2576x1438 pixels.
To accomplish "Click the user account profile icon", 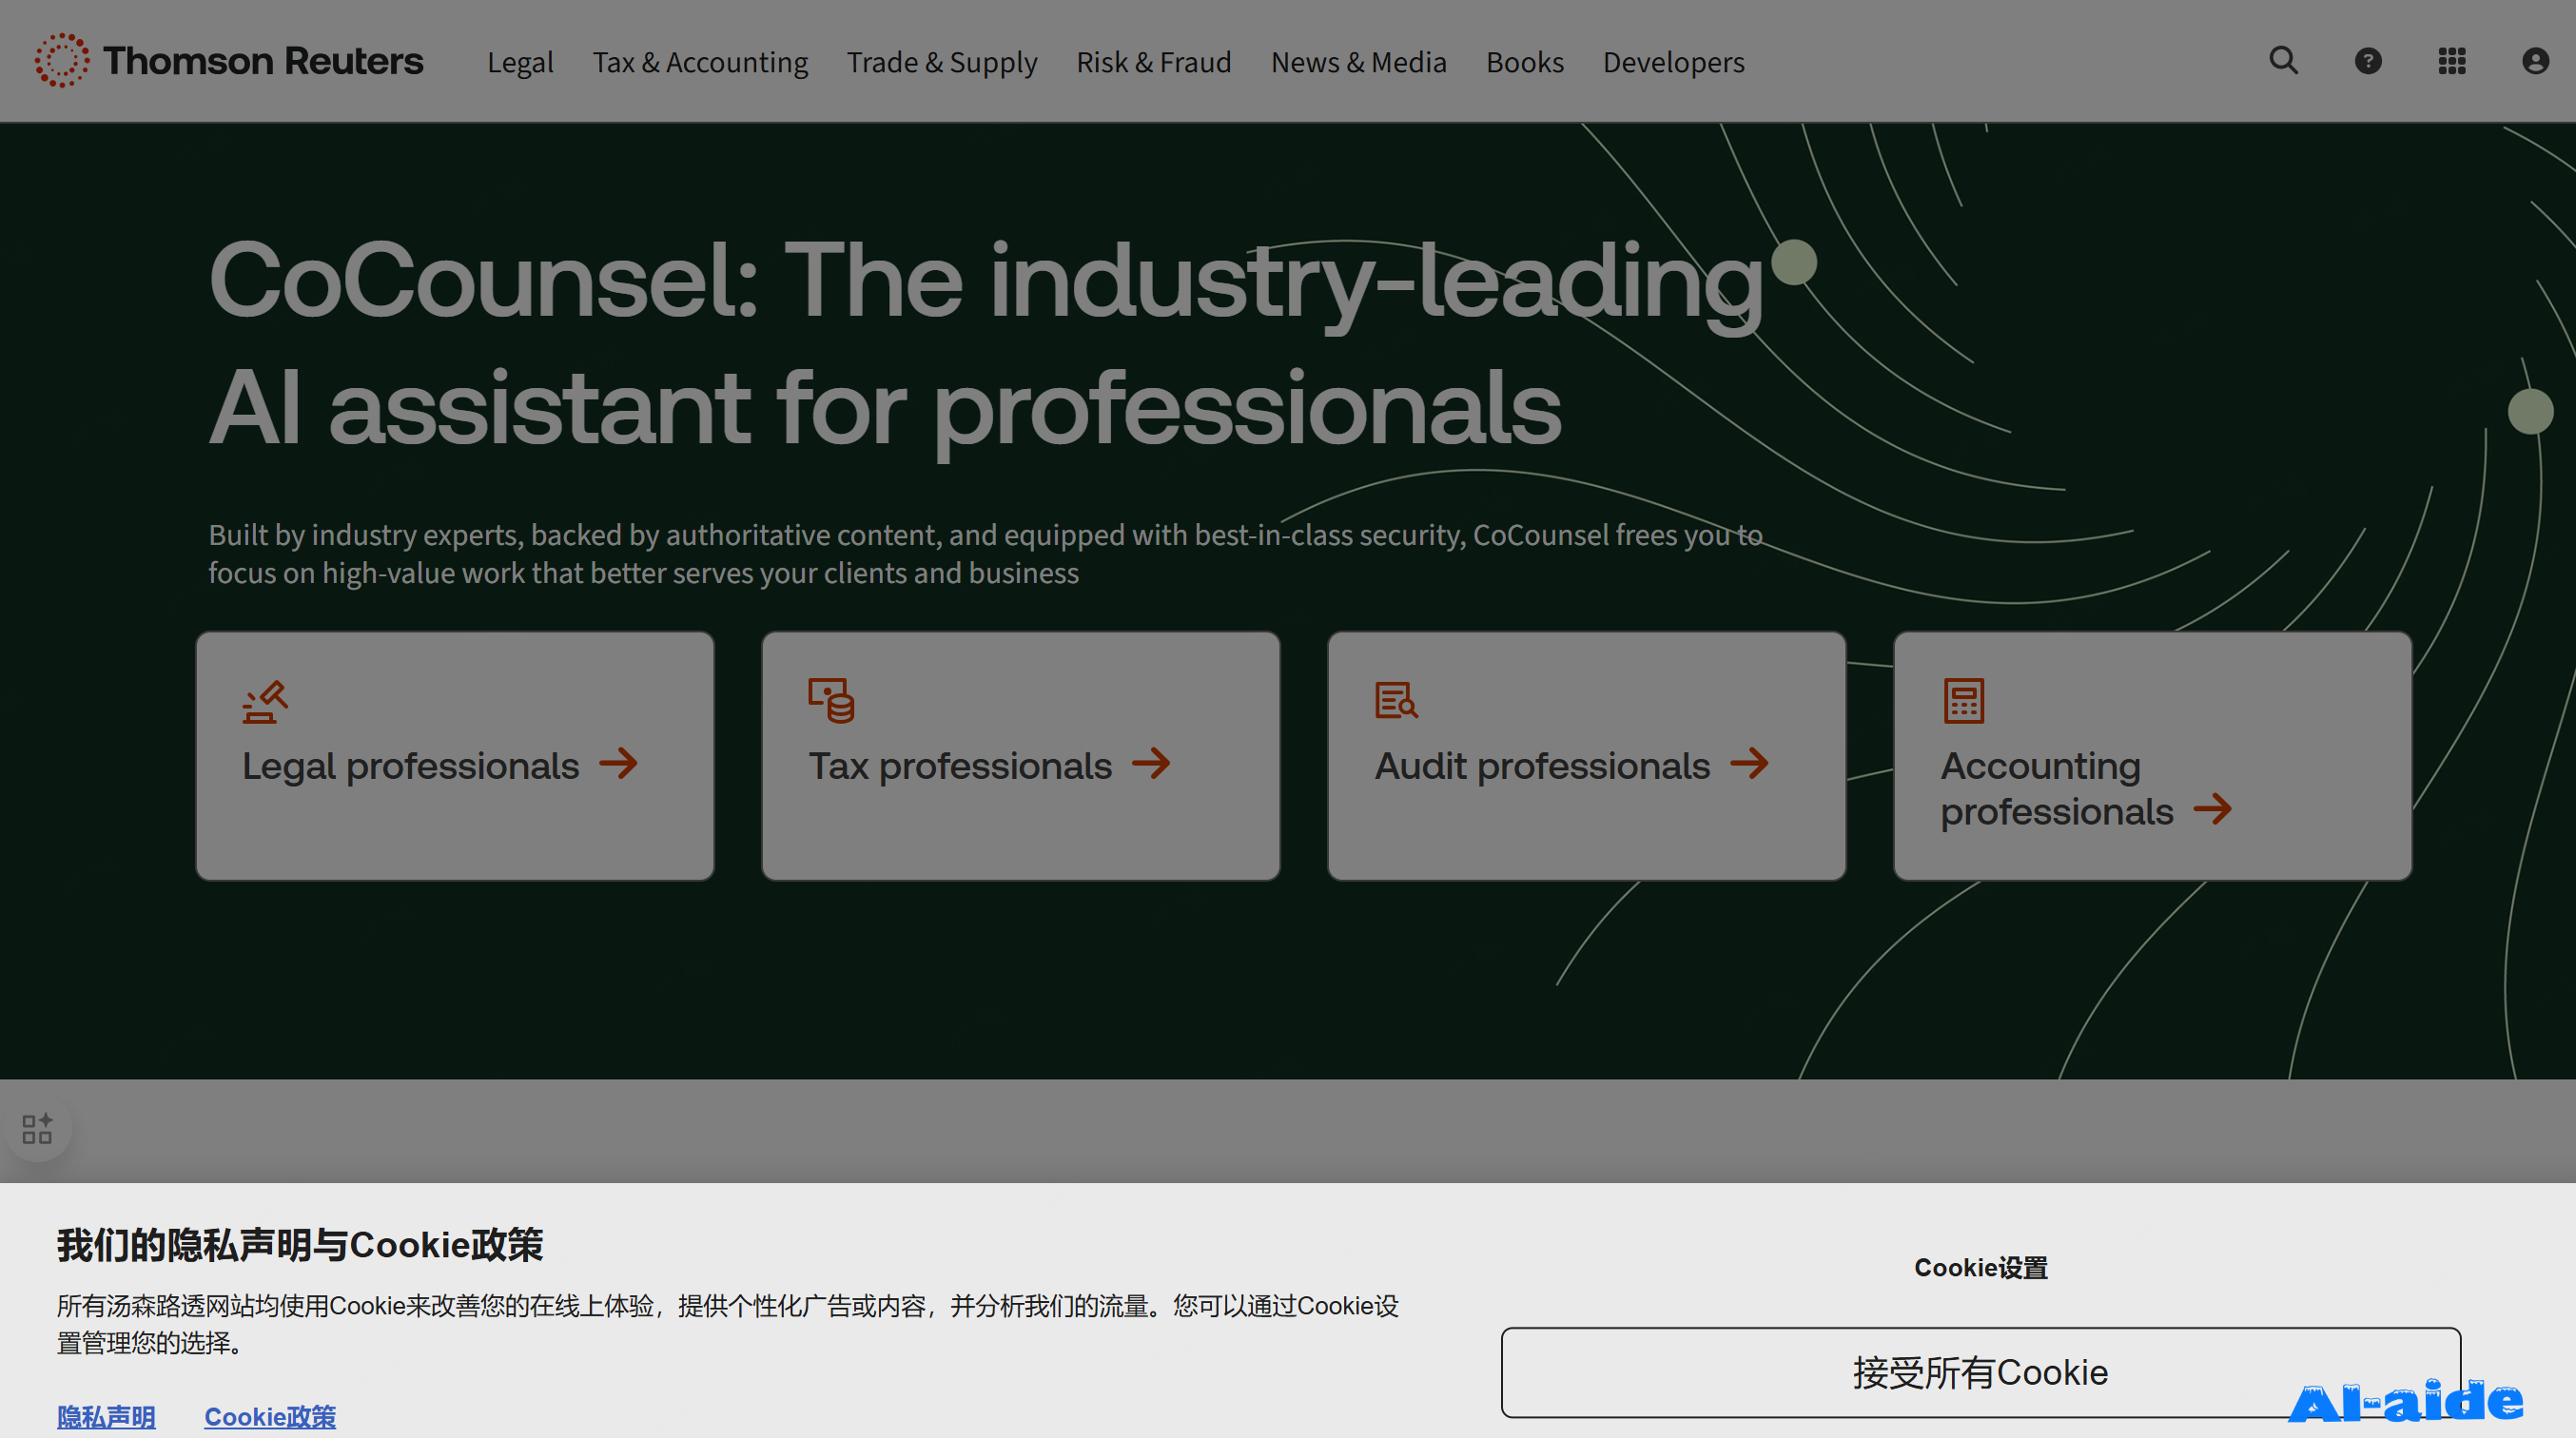I will pyautogui.click(x=2535, y=61).
